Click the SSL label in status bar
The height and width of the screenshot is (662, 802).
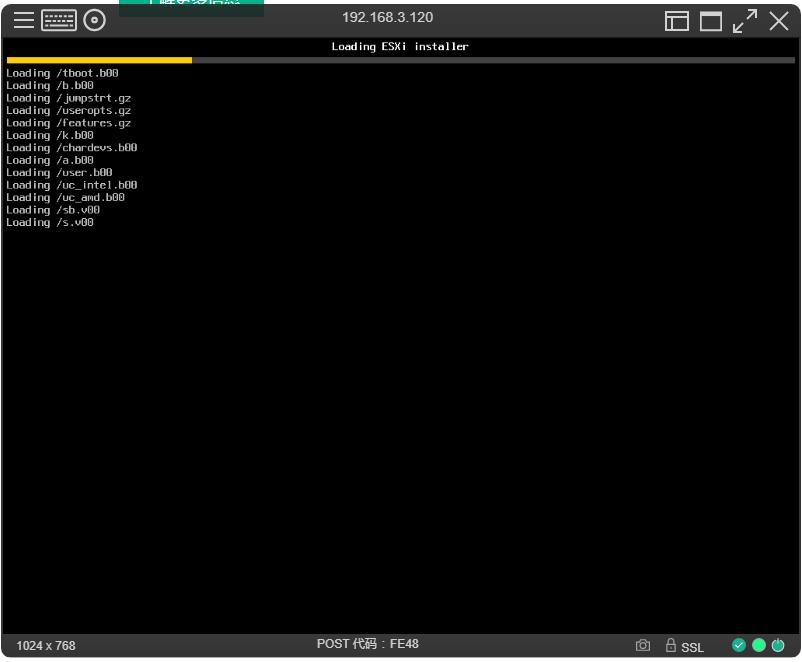point(692,647)
